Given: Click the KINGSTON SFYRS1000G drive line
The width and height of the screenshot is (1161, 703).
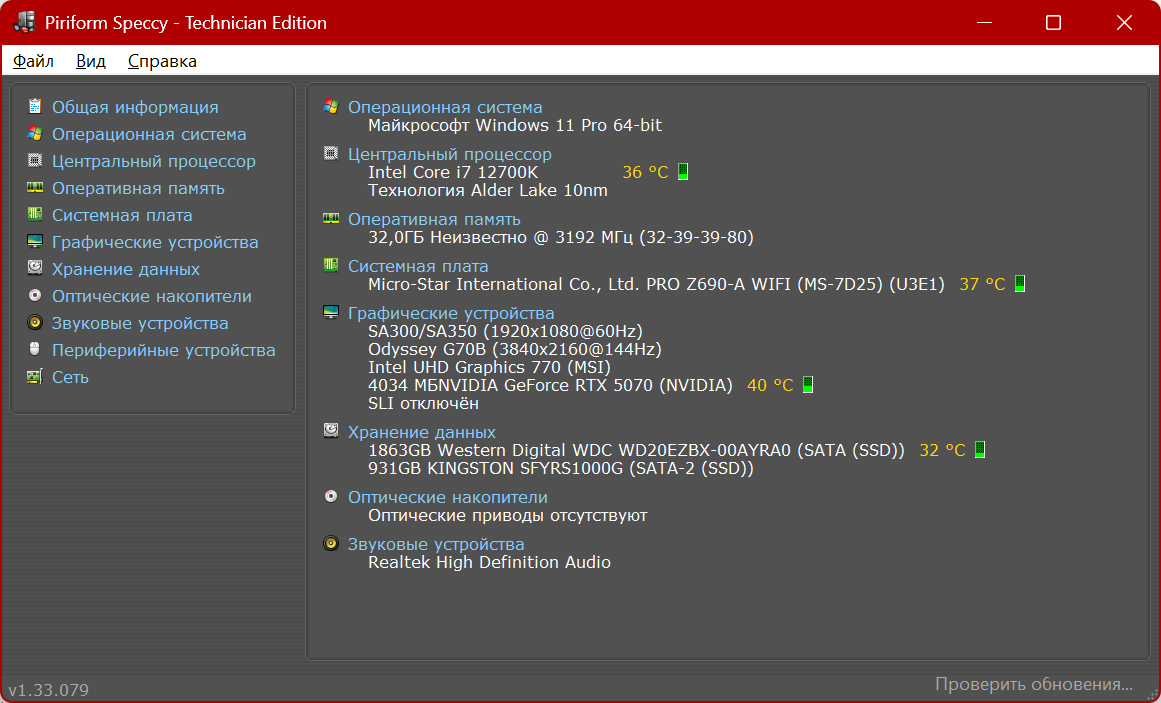Looking at the screenshot, I should (561, 468).
